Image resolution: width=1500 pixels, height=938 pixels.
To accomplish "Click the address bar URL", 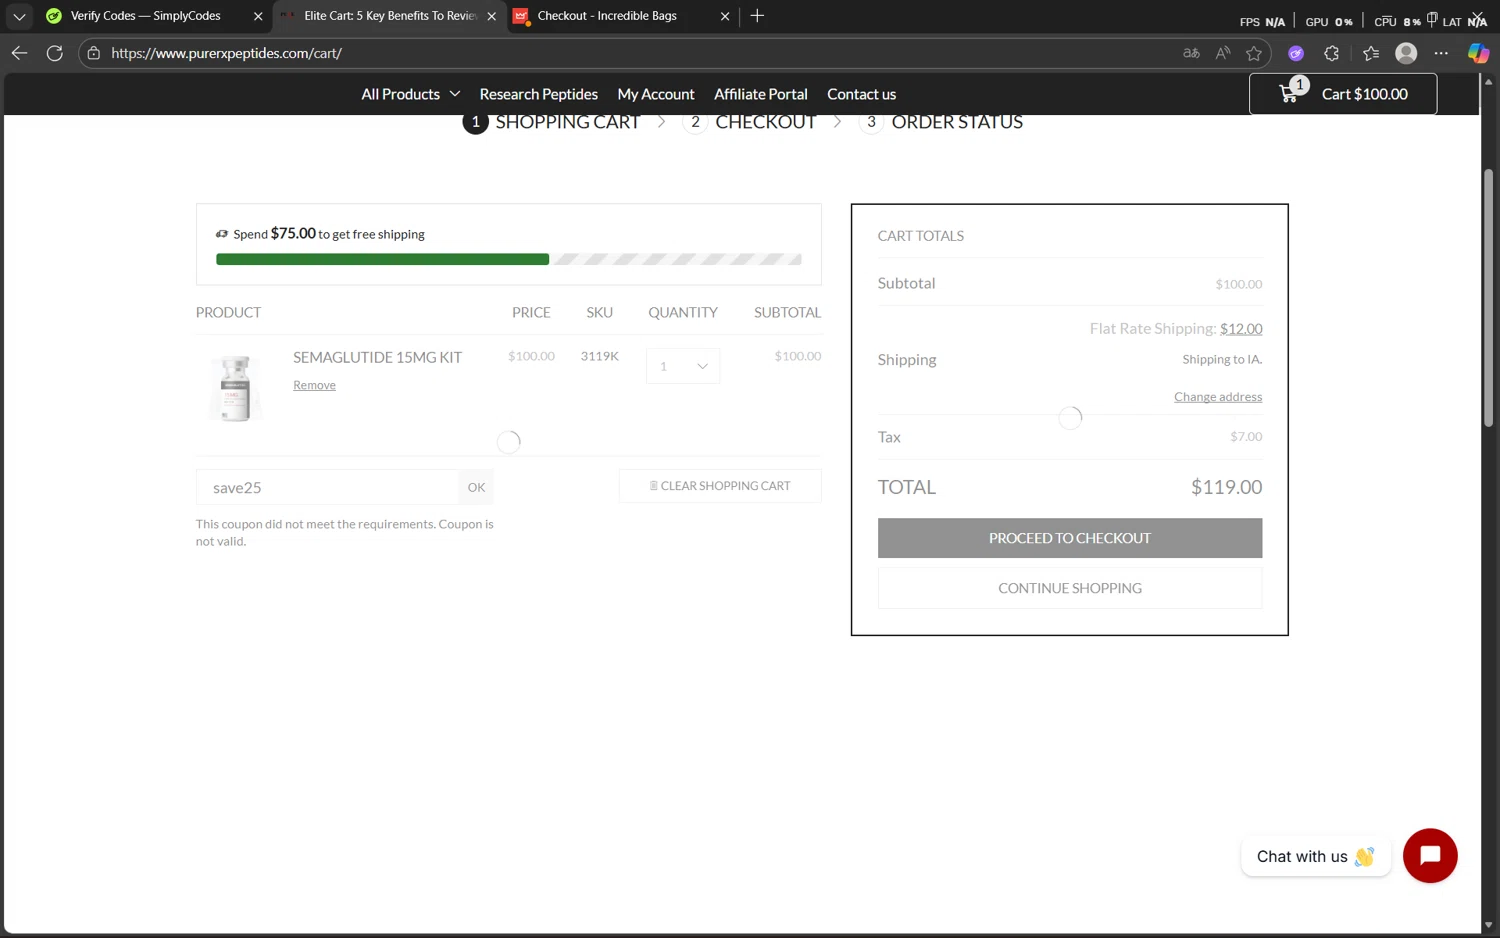I will pos(227,53).
